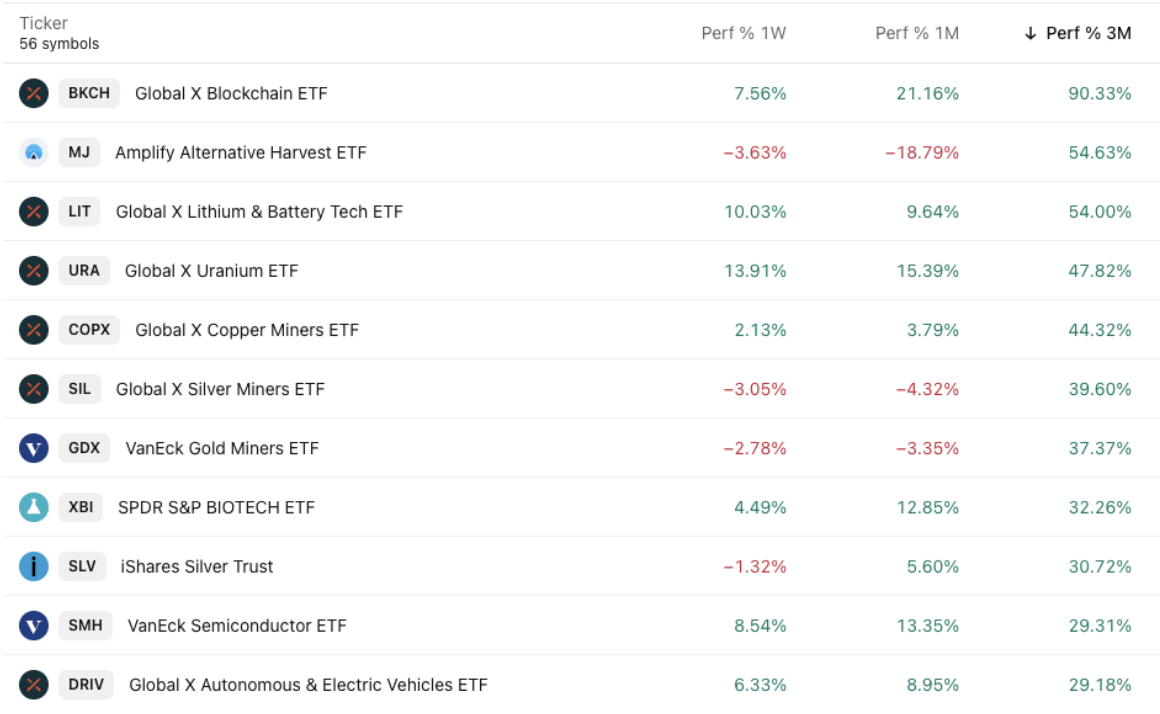The height and width of the screenshot is (714, 1160).
Task: Sort by the Perf % 1W column header
Action: pos(745,33)
